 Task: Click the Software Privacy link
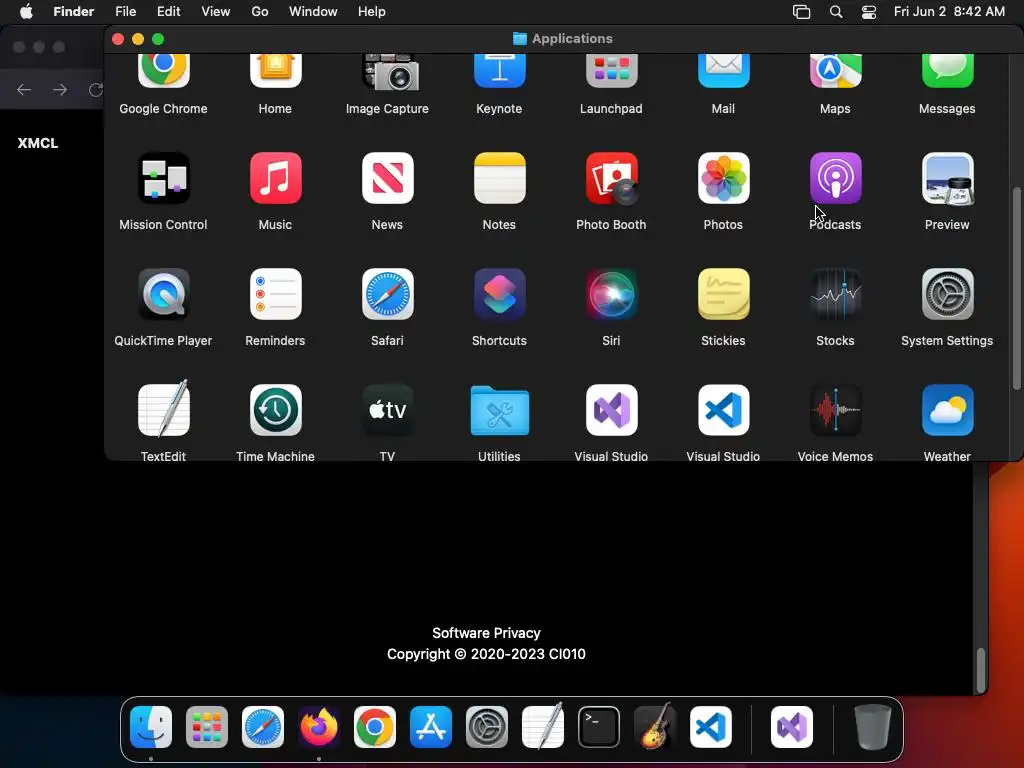pyautogui.click(x=487, y=633)
